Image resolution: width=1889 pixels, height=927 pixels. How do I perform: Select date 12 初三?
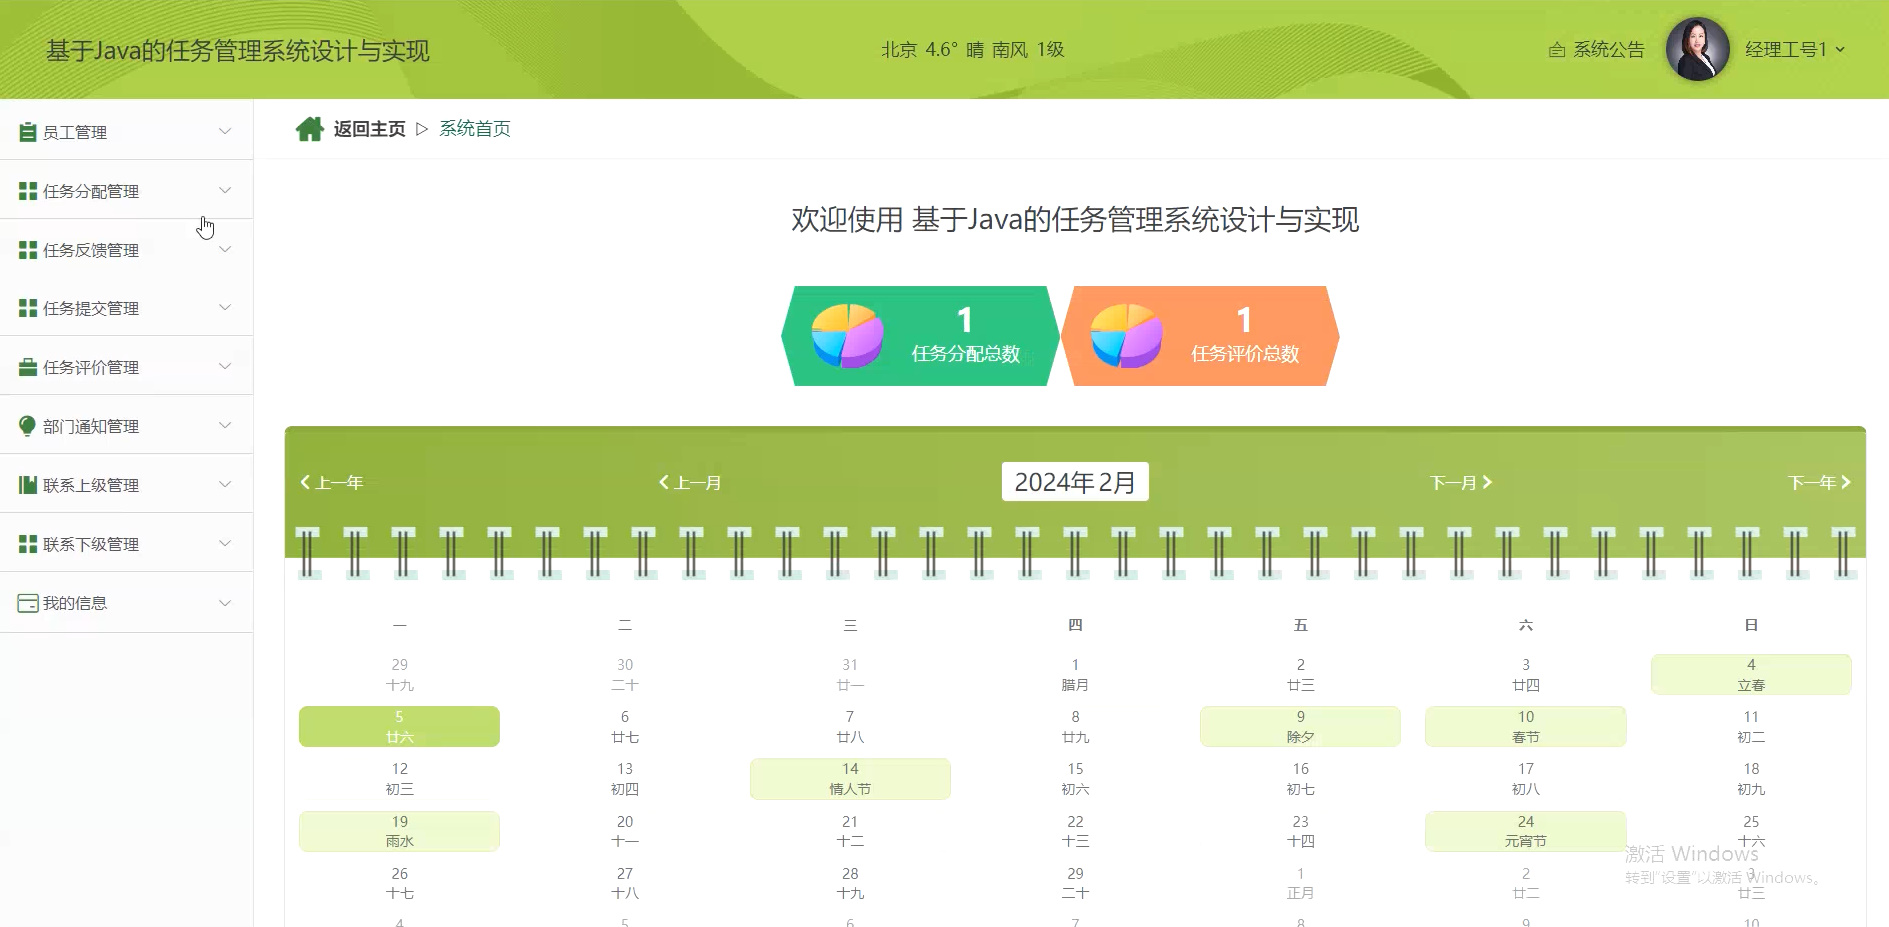click(399, 779)
